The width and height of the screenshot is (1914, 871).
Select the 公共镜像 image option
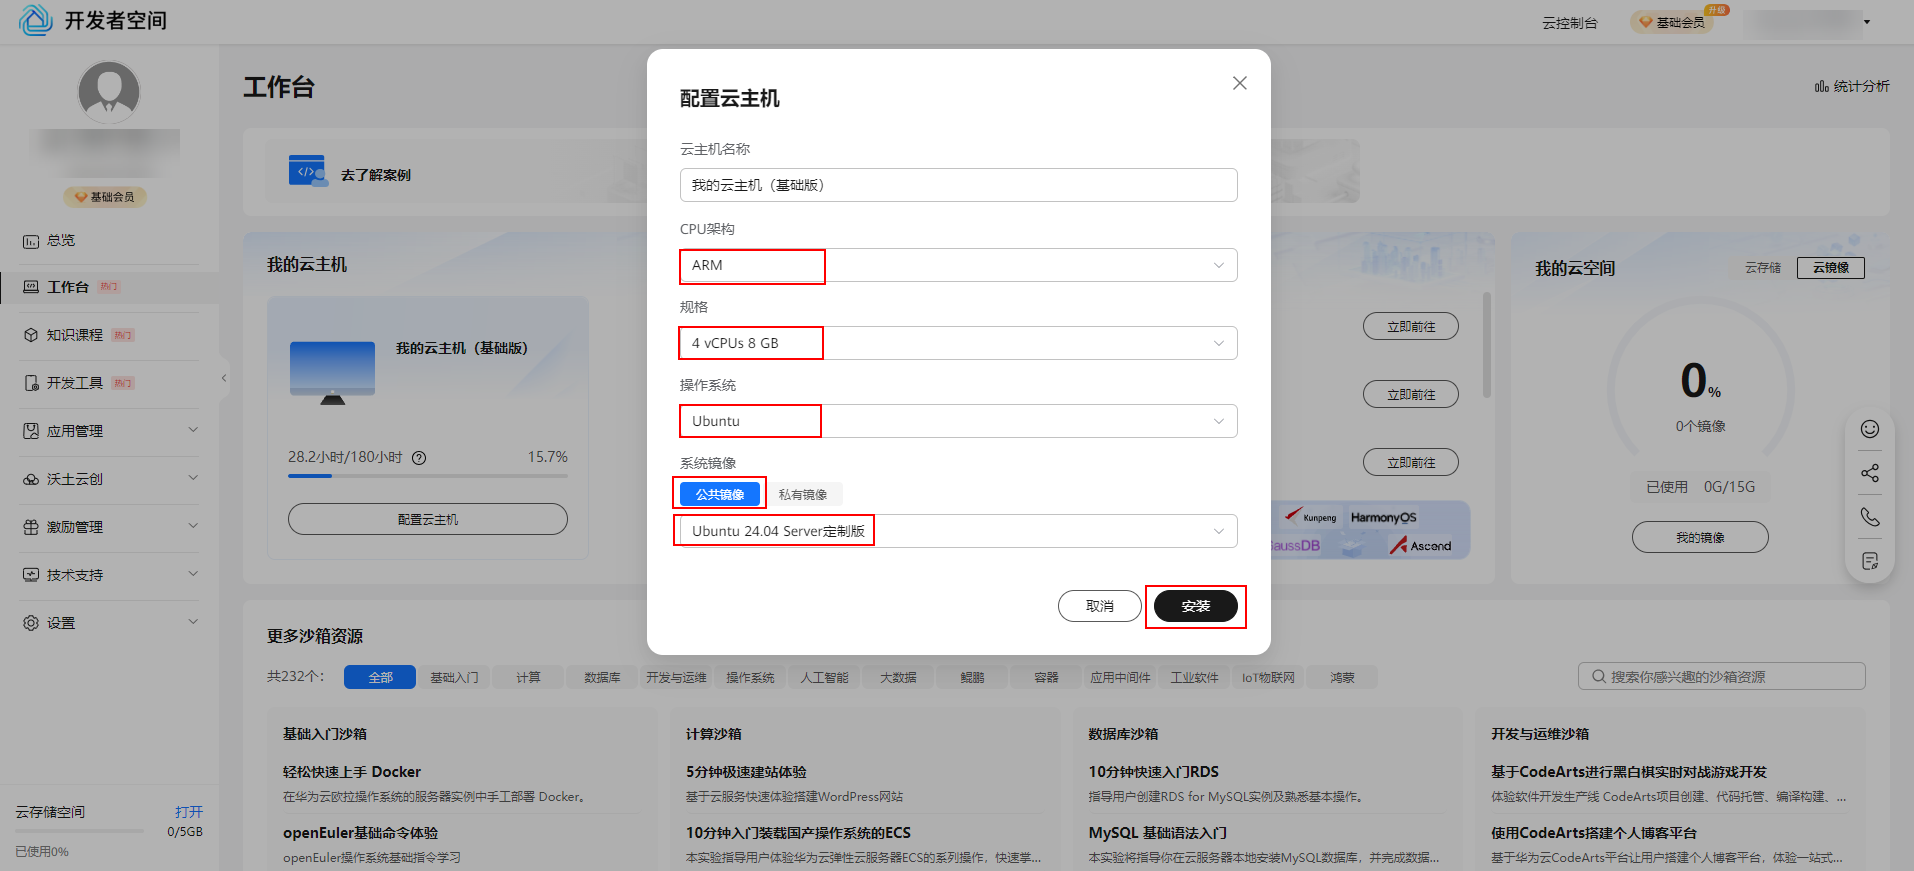click(720, 494)
